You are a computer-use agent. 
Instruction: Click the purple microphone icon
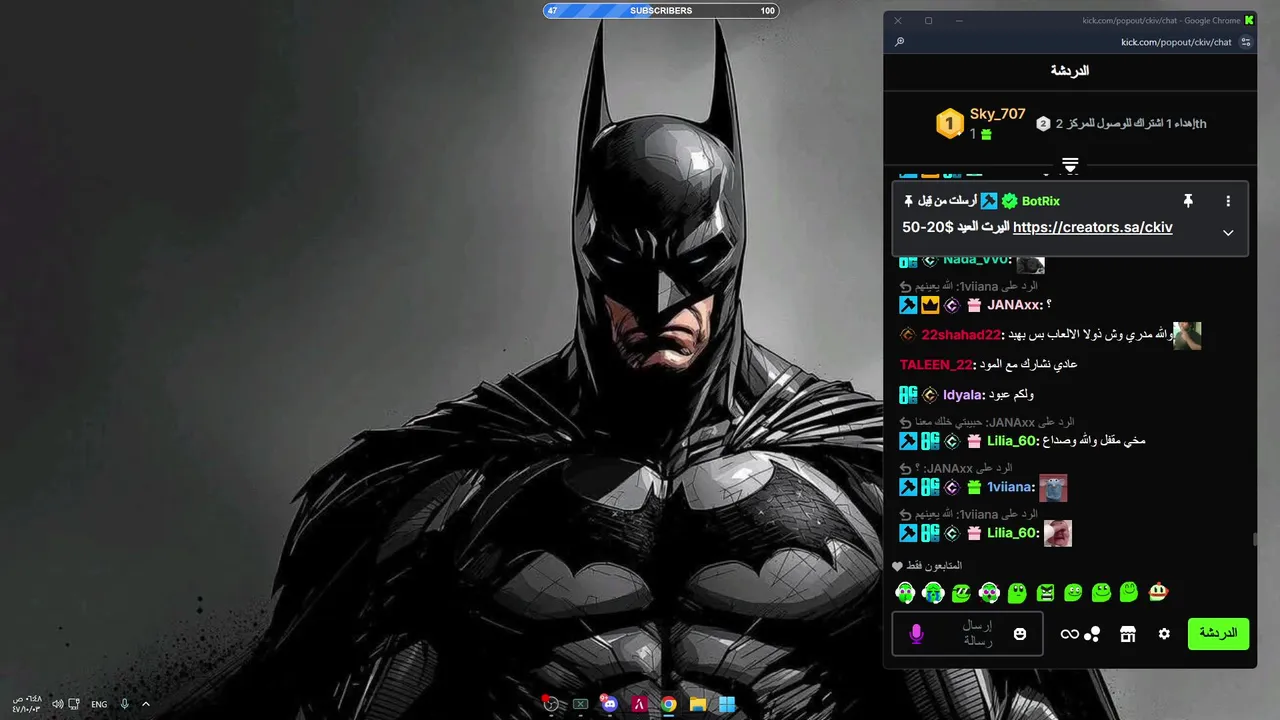coord(916,634)
